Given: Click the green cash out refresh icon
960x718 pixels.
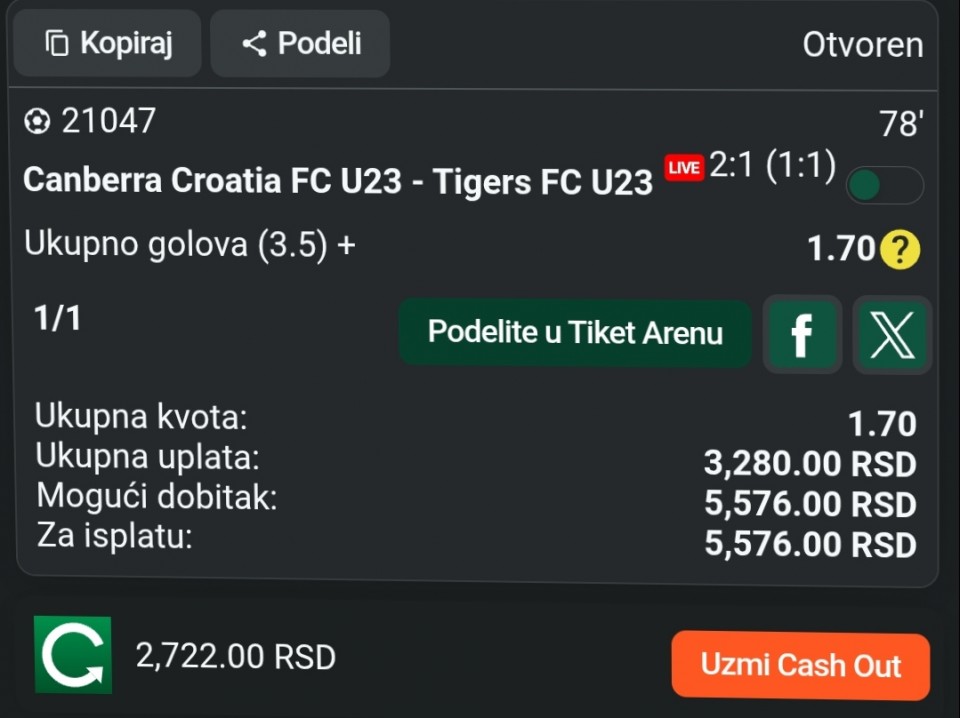Looking at the screenshot, I should 73,655.
